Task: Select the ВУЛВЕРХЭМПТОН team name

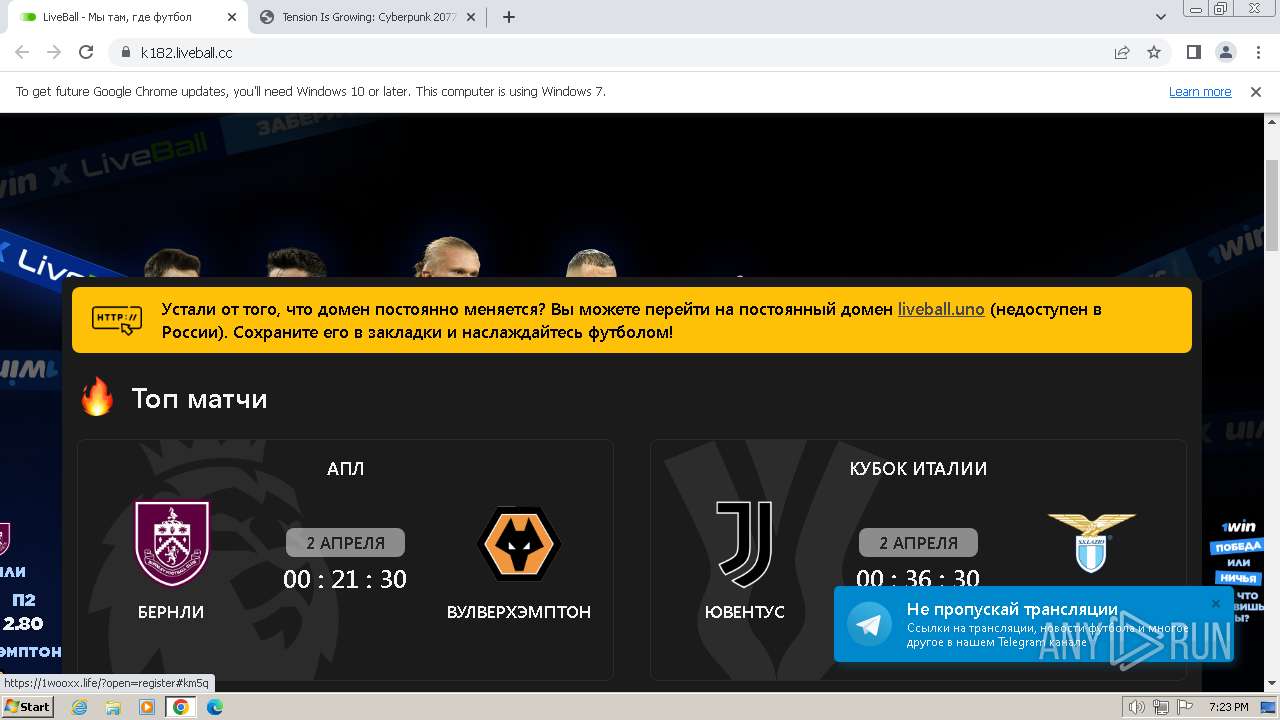Action: 519,612
